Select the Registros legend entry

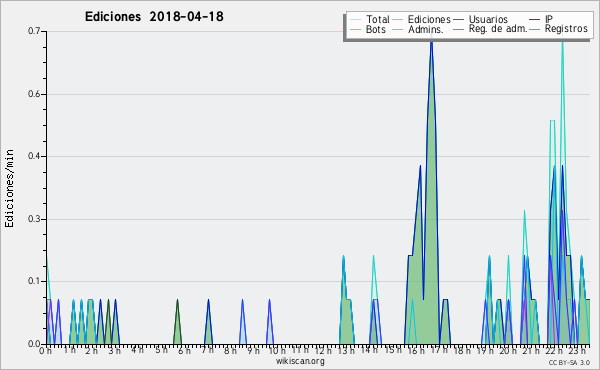pyautogui.click(x=566, y=29)
